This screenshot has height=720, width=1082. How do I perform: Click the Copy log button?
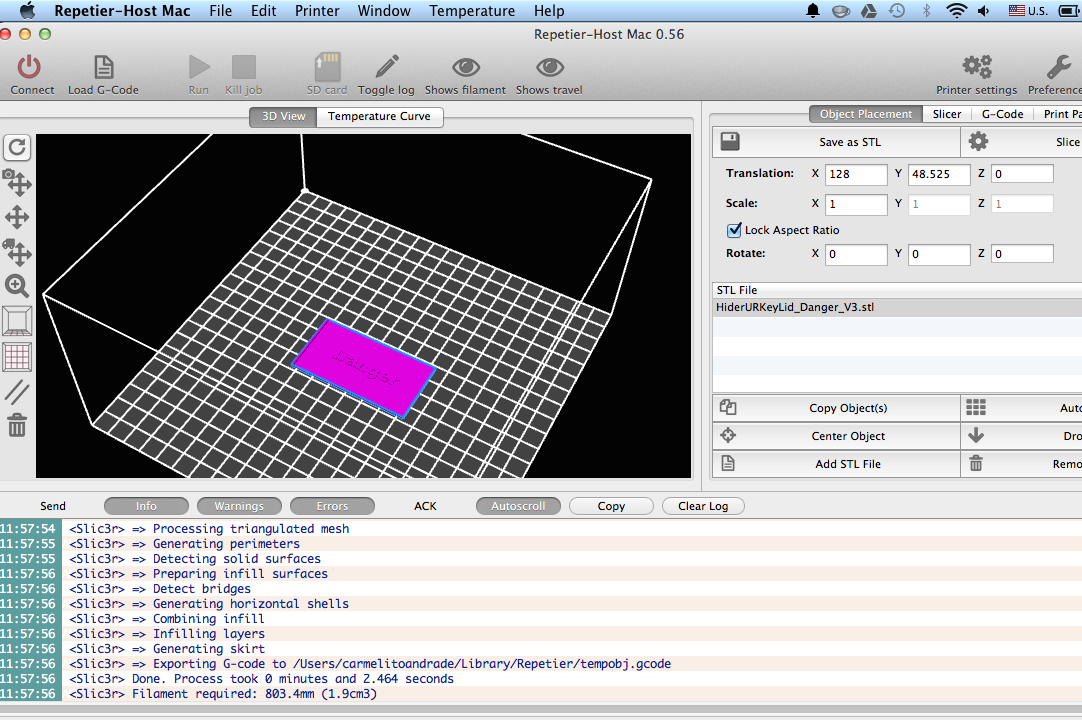611,506
